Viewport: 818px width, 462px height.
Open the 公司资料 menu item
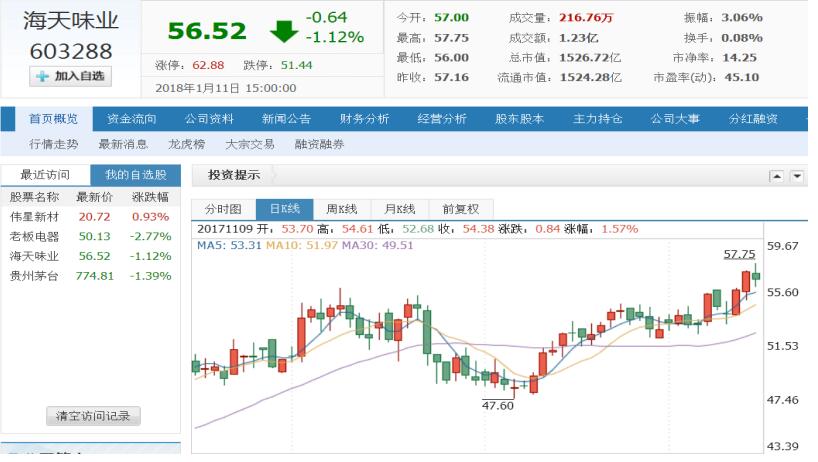coord(209,119)
